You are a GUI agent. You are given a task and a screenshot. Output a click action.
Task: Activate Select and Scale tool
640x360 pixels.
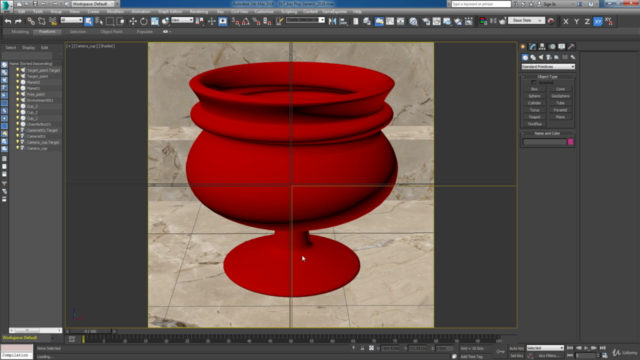tap(155, 21)
